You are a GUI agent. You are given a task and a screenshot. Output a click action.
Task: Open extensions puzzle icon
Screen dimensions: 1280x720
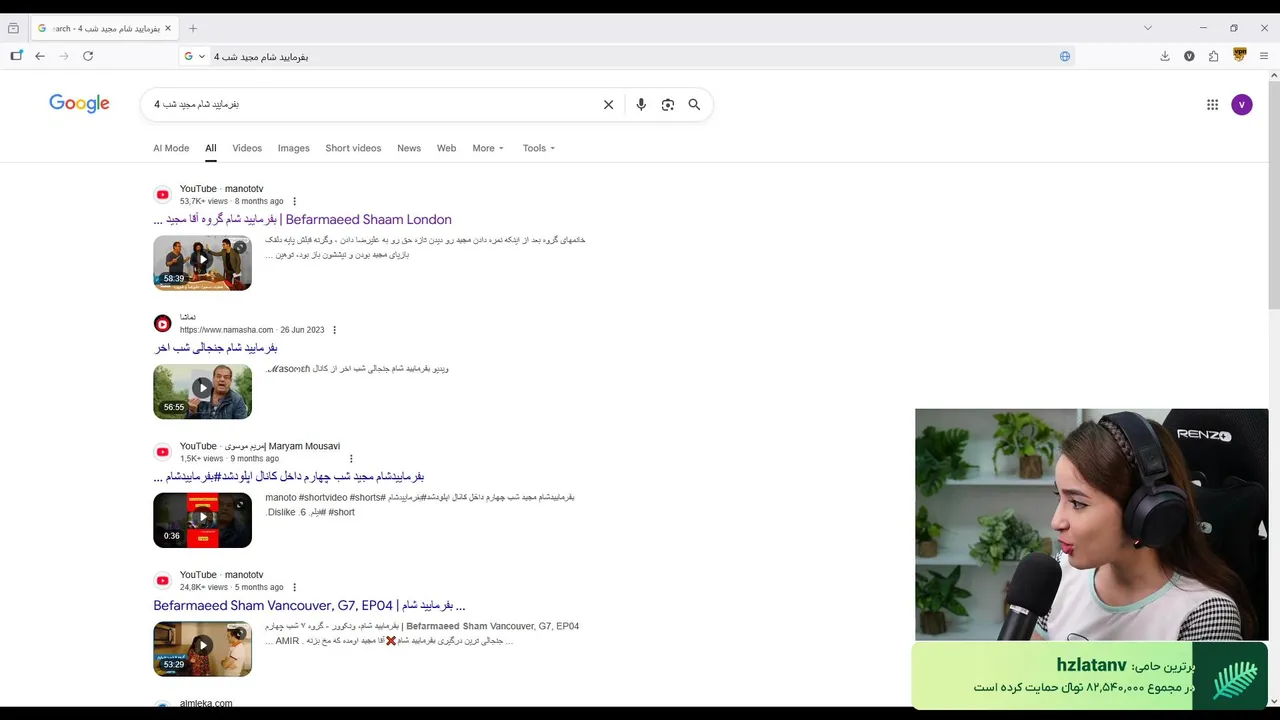(x=1214, y=56)
